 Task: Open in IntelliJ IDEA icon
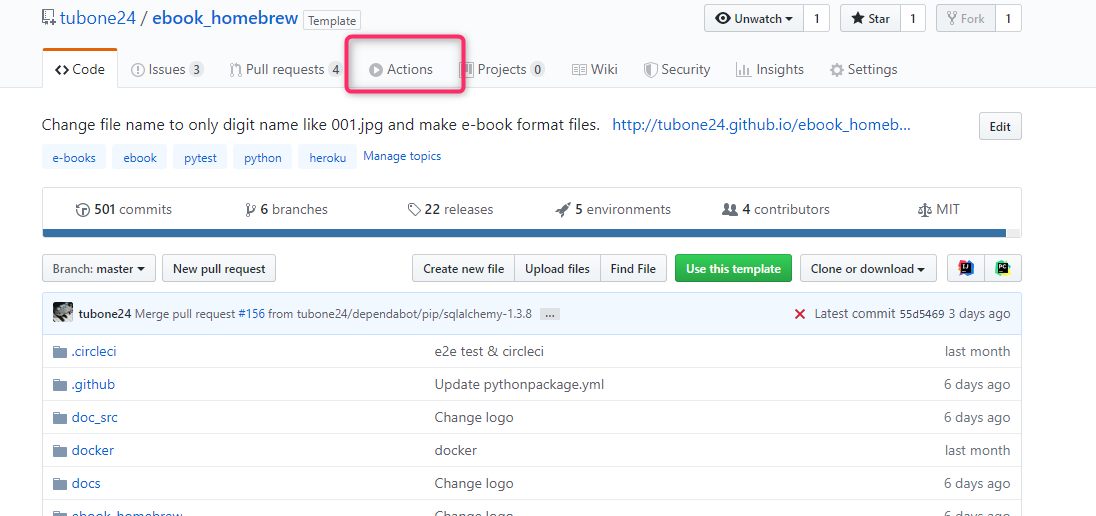966,268
